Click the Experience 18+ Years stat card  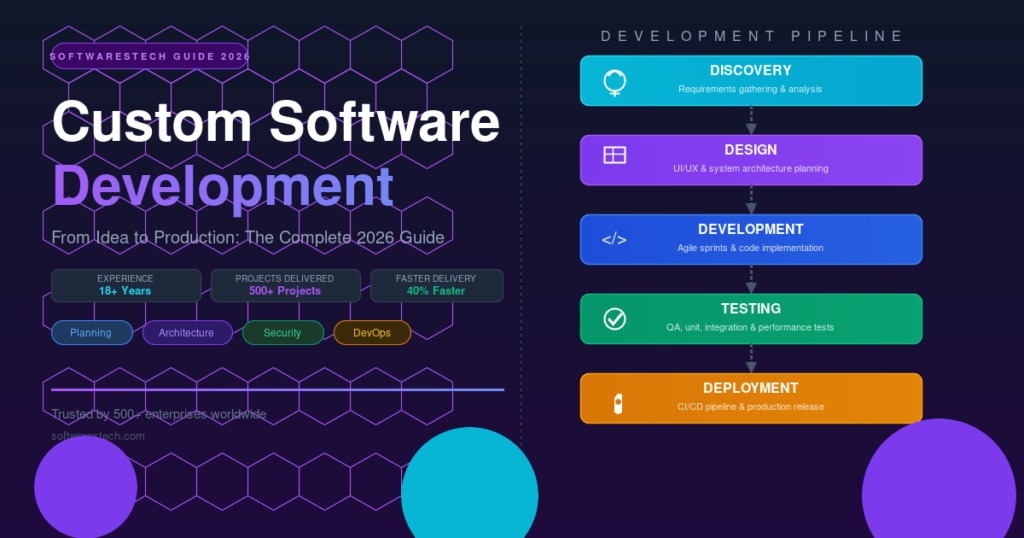pyautogui.click(x=126, y=285)
